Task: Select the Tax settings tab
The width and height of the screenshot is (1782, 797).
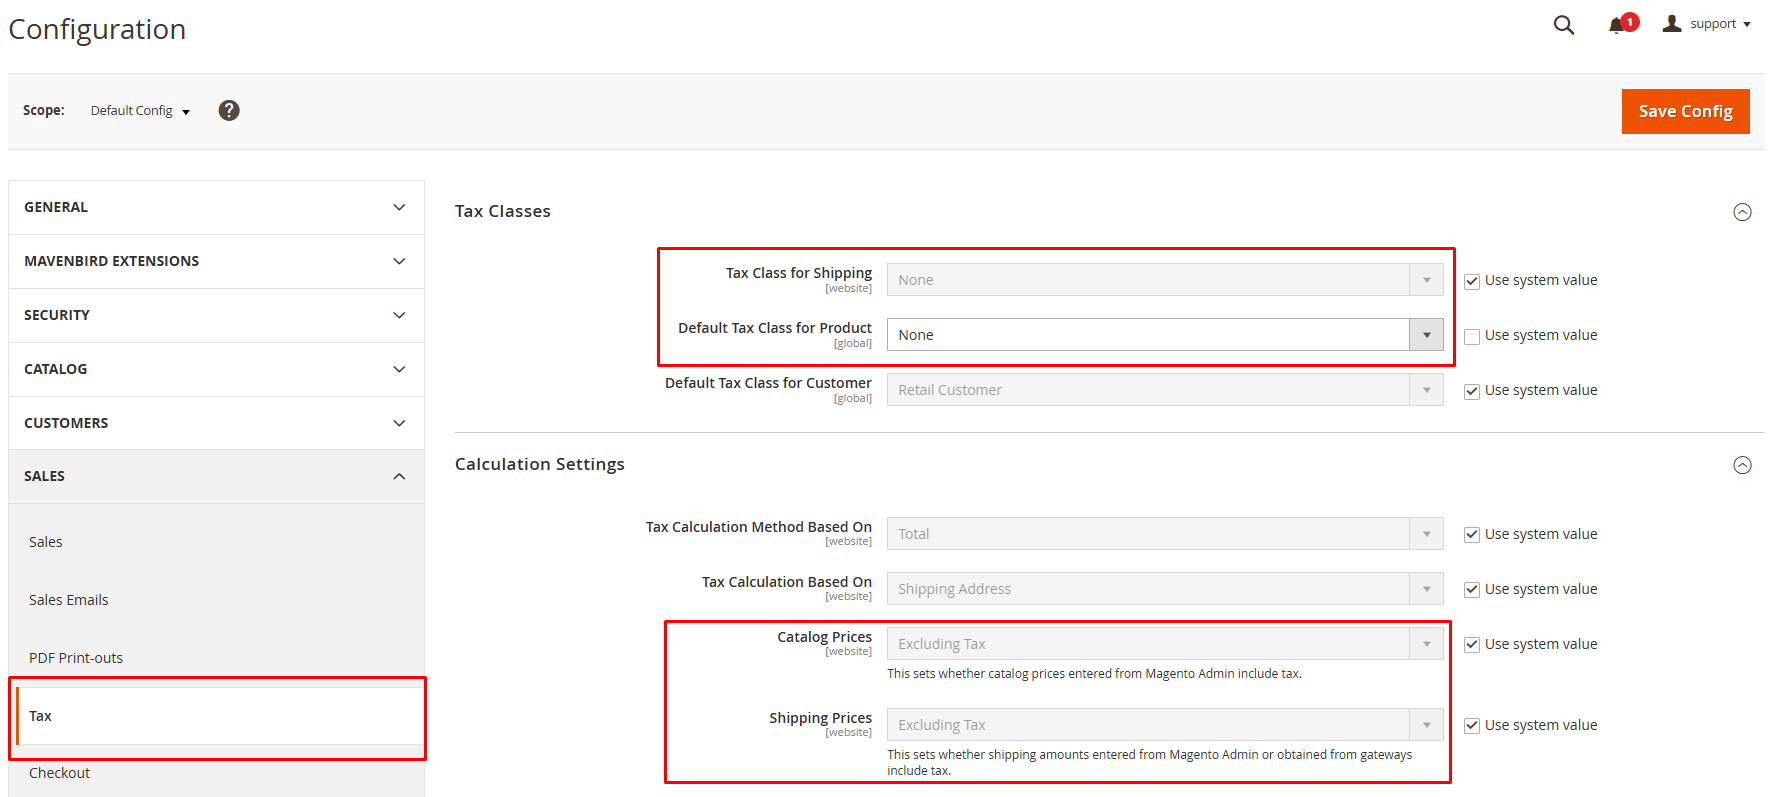Action: tap(220, 716)
